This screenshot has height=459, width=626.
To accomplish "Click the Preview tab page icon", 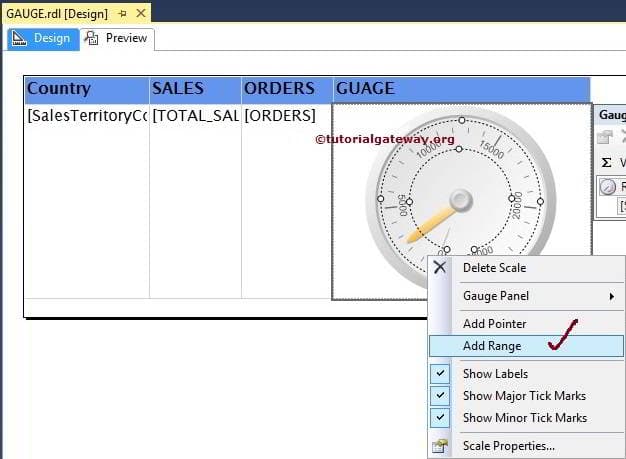I will 91,38.
